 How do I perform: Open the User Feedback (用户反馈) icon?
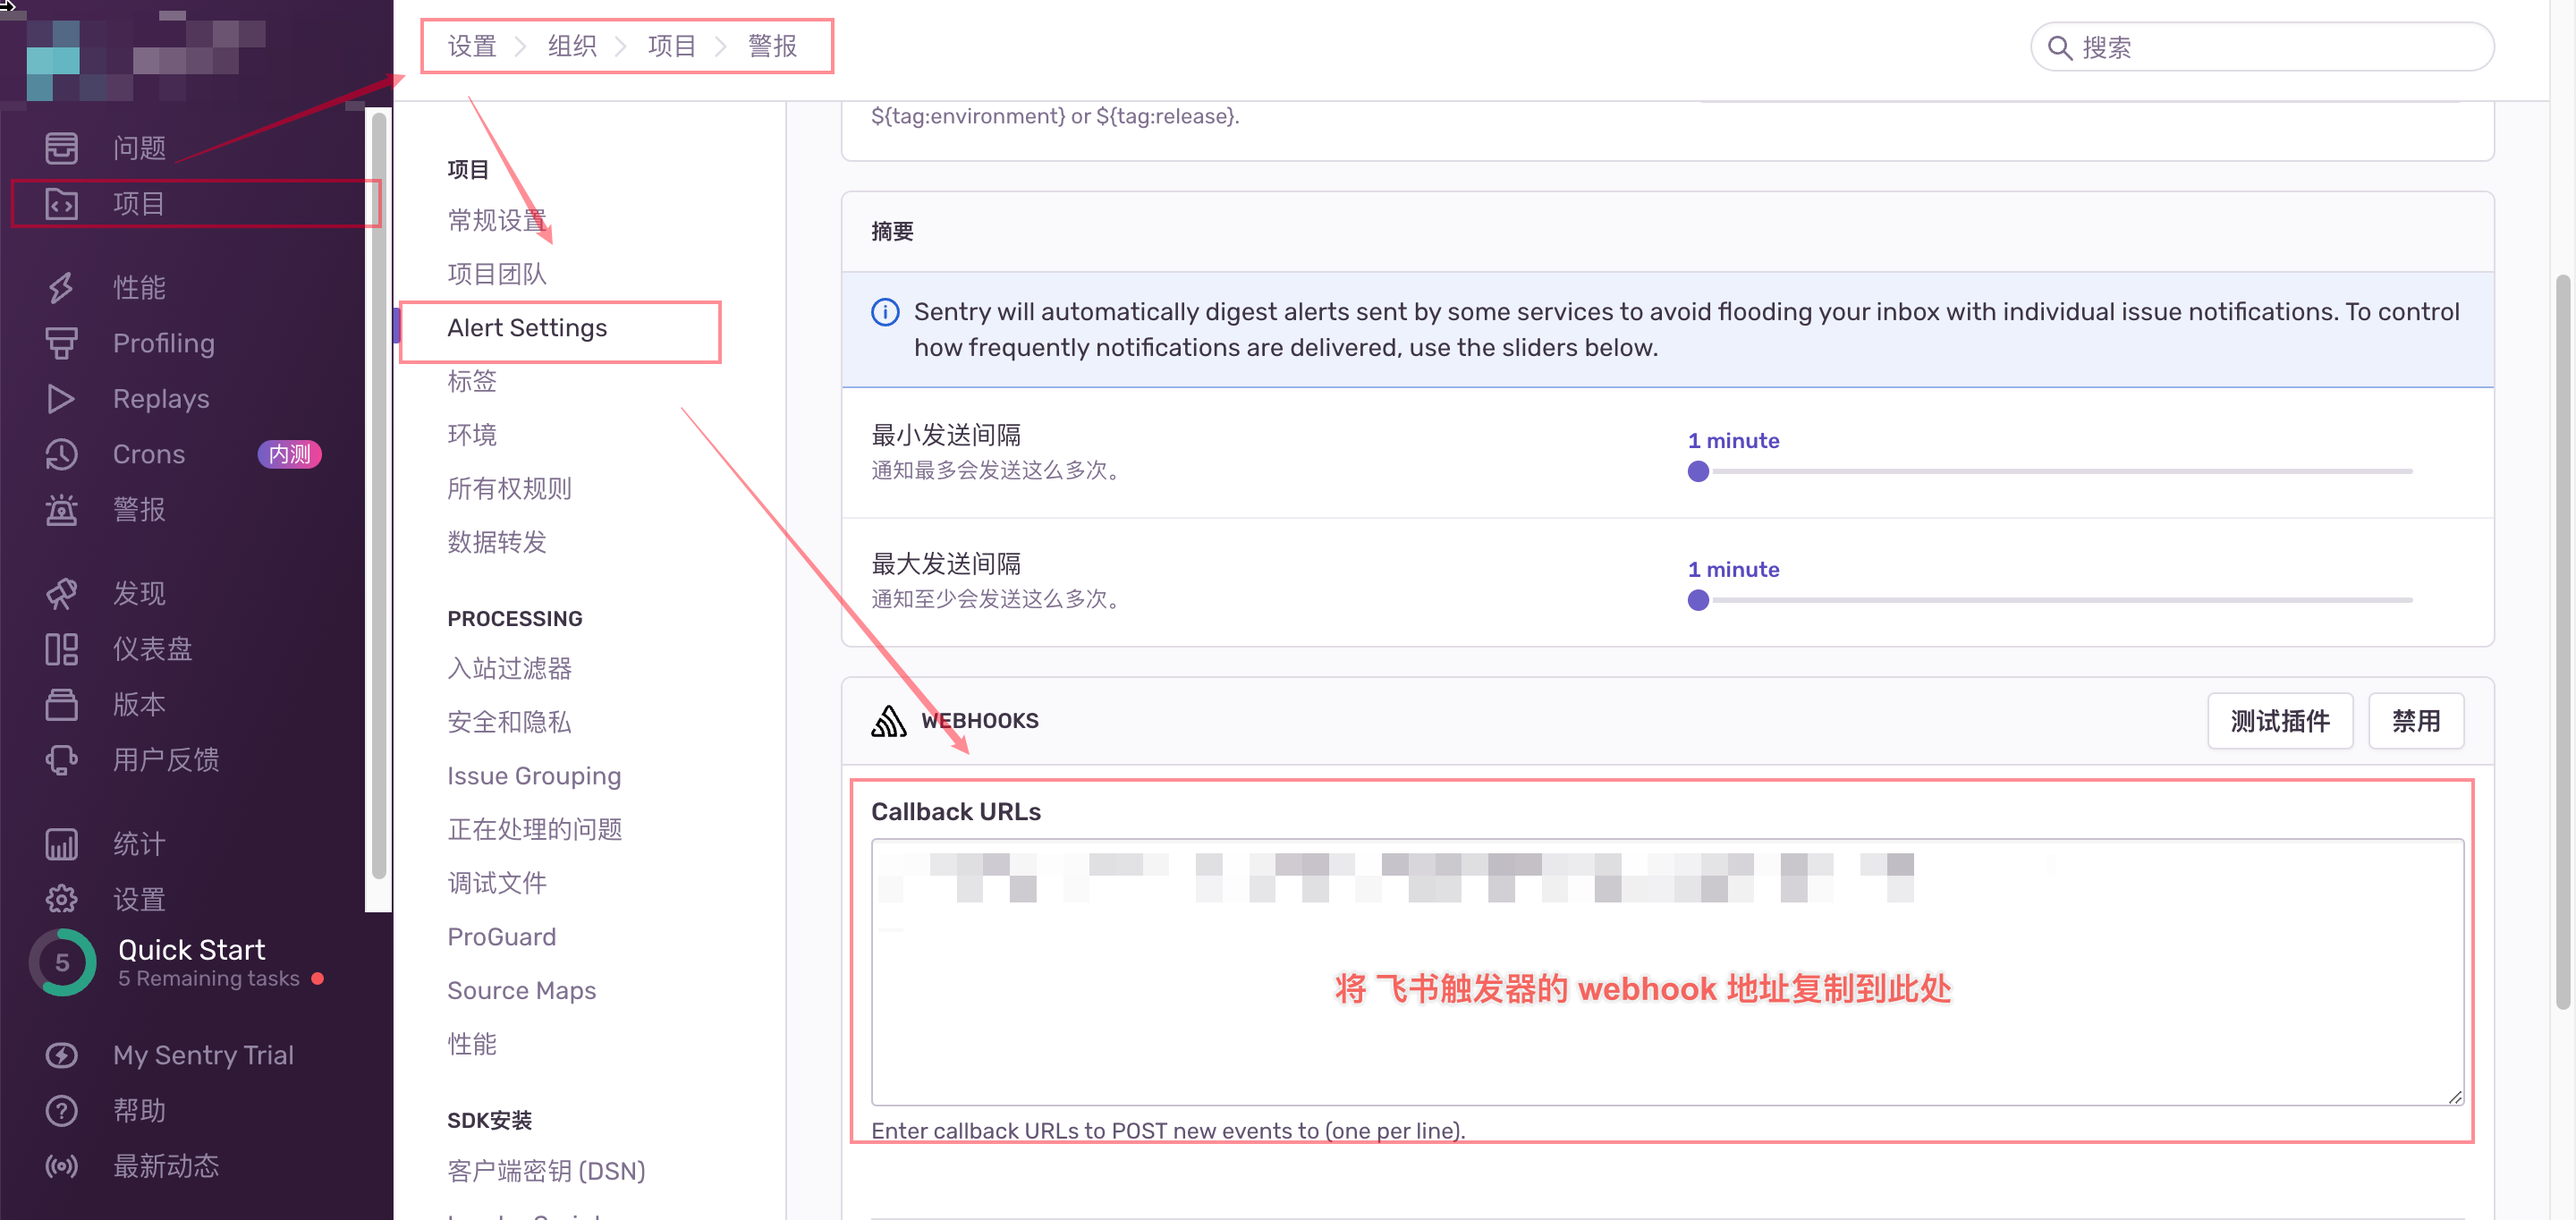[61, 760]
